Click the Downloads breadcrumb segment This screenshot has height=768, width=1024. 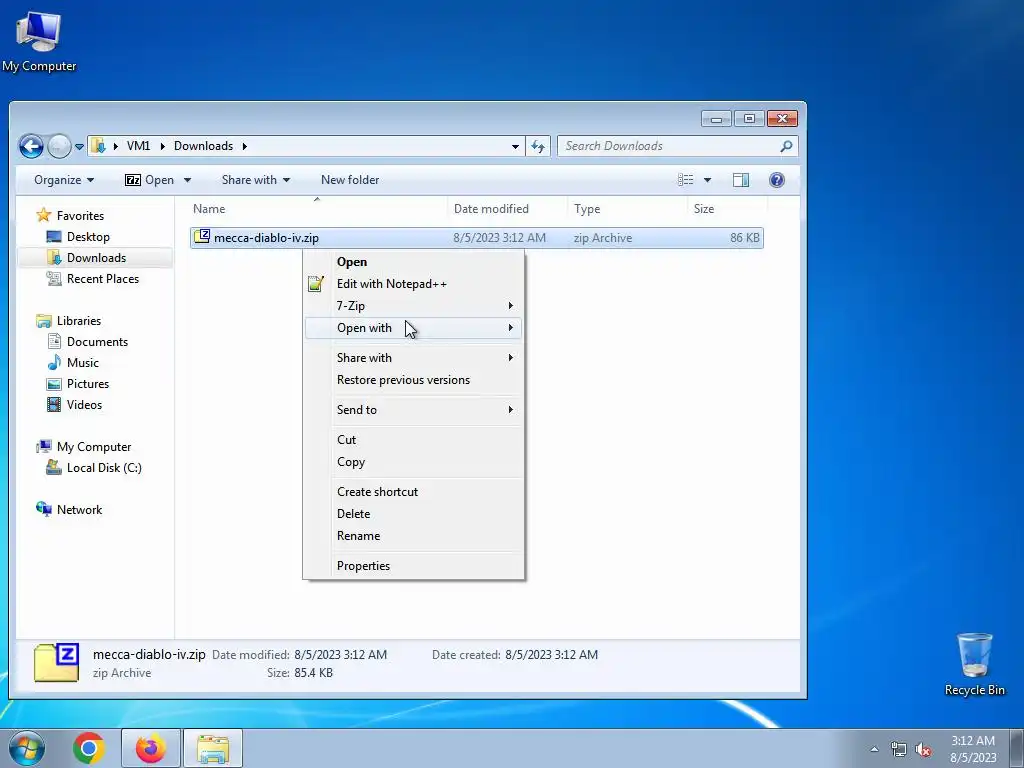tap(203, 146)
